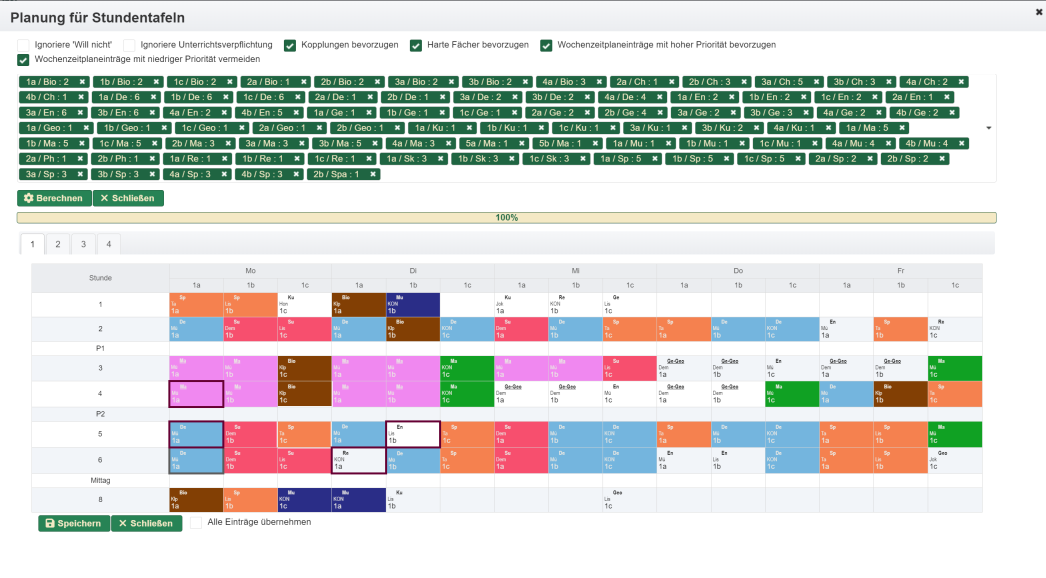The image size is (1046, 578).
Task: Expand the tag selection dropdown arrow
Action: point(989,128)
